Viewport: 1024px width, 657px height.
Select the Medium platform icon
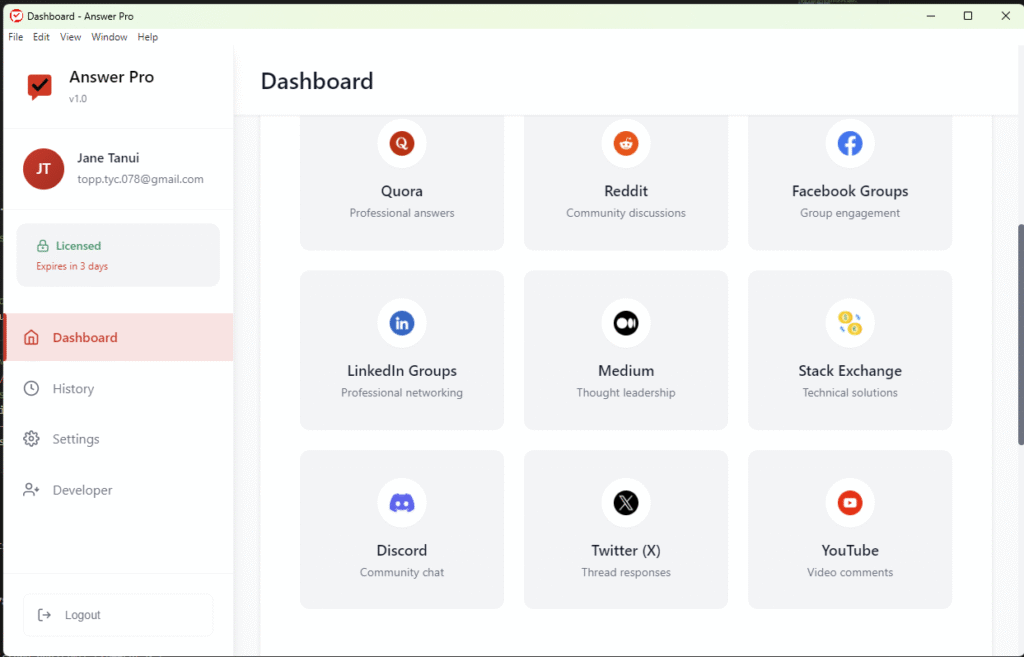[626, 323]
